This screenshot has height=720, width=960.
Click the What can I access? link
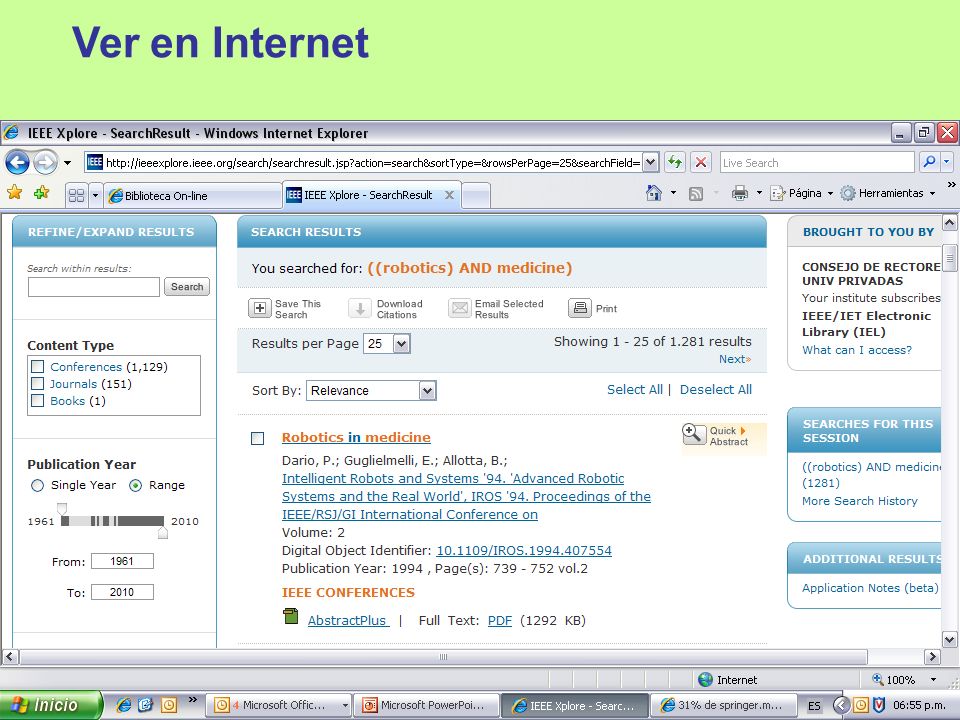click(857, 350)
